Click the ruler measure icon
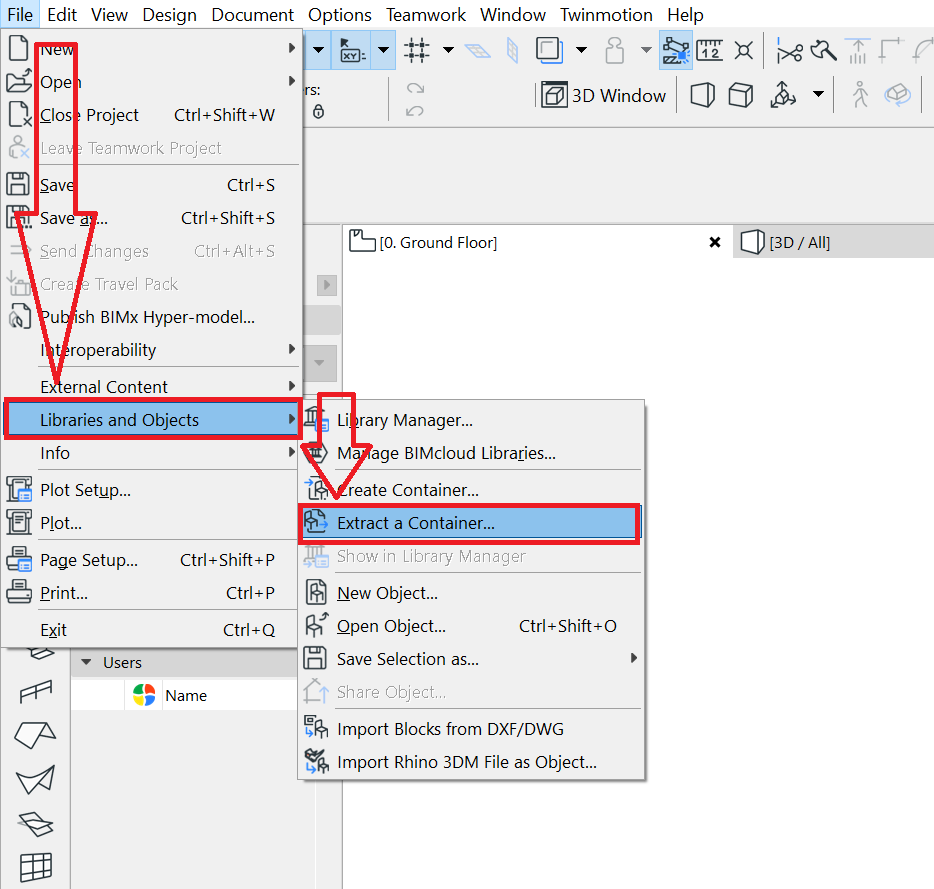This screenshot has width=934, height=889. click(709, 50)
